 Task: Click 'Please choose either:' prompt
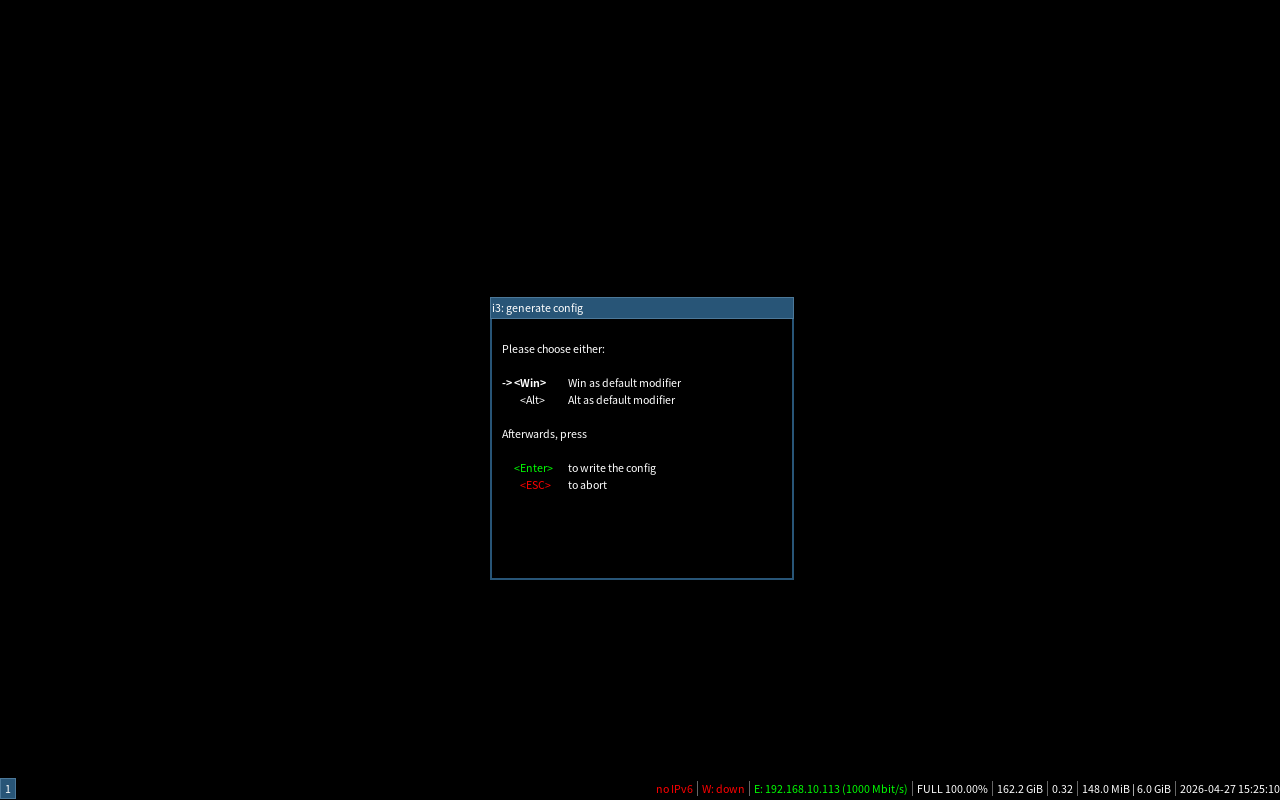[x=553, y=349]
